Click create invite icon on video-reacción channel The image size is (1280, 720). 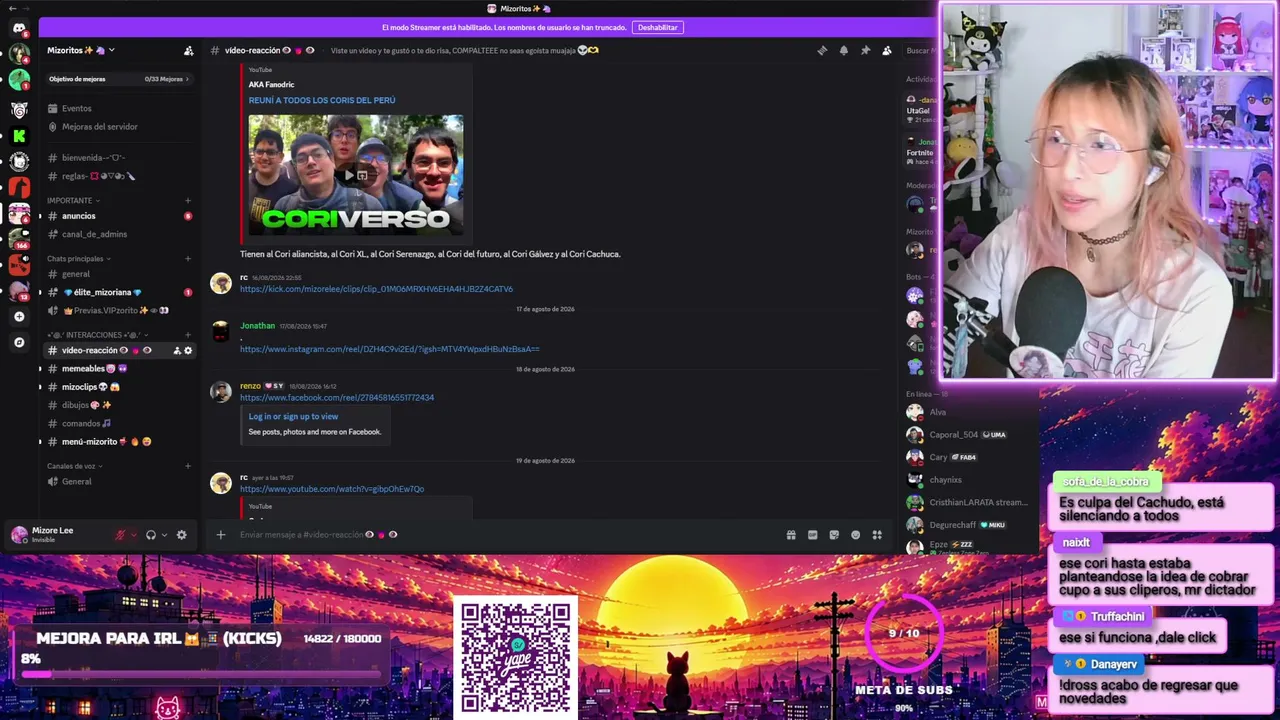coord(177,351)
